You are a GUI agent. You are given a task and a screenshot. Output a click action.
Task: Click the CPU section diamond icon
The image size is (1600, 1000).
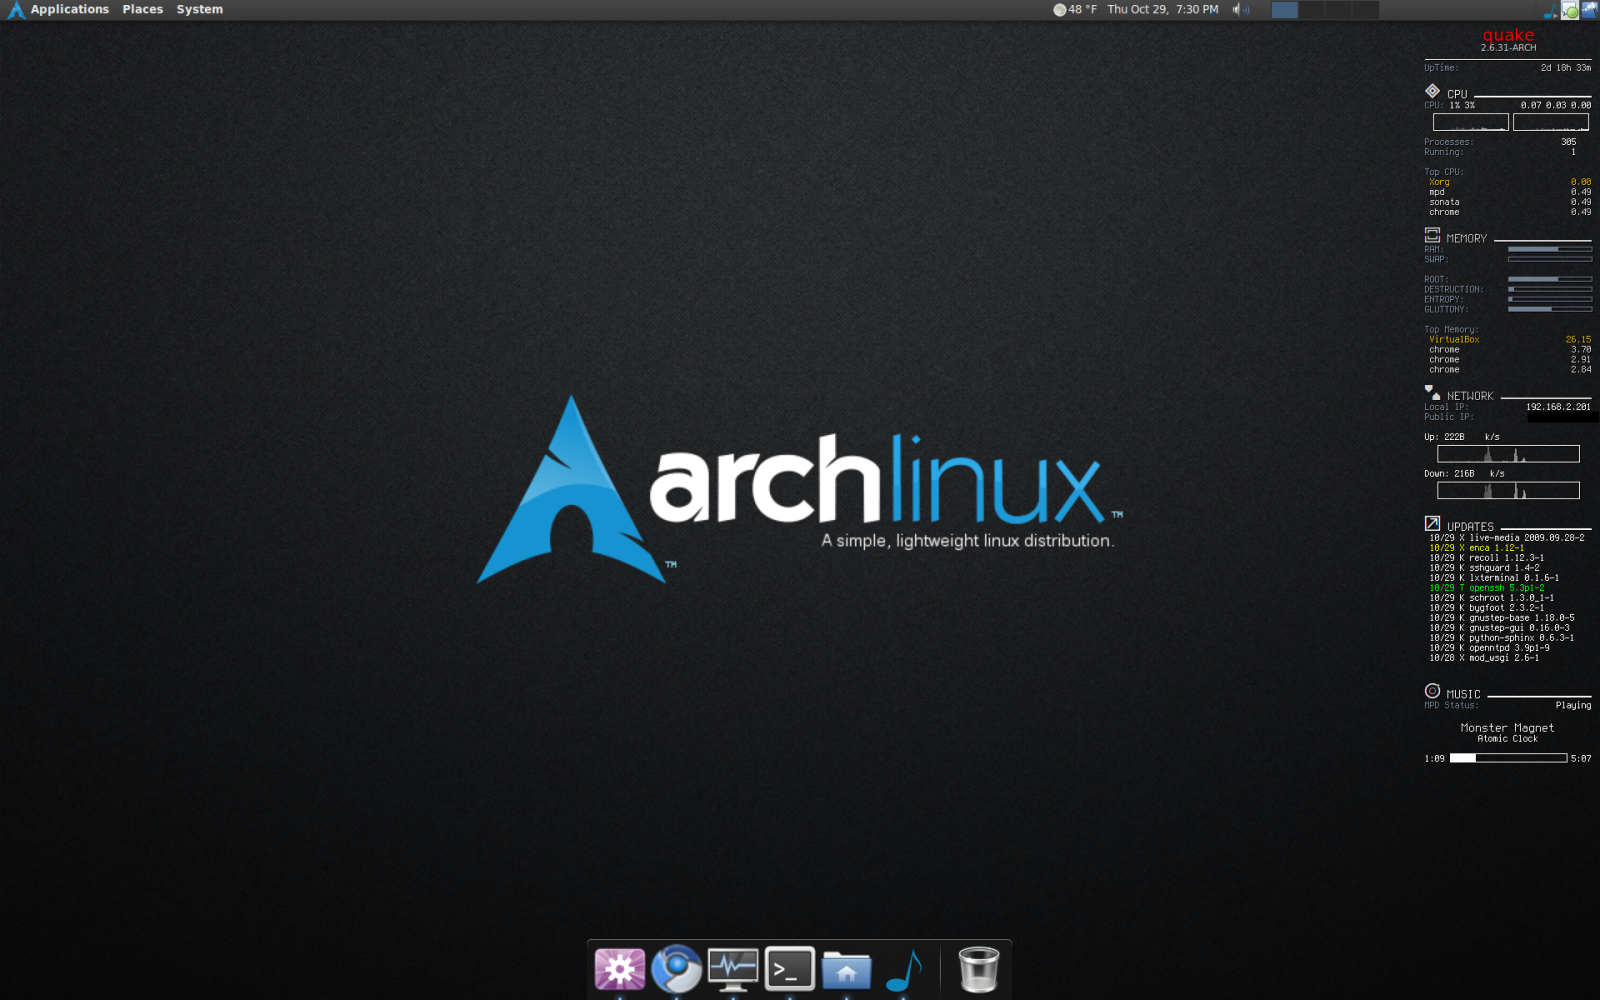(x=1432, y=91)
